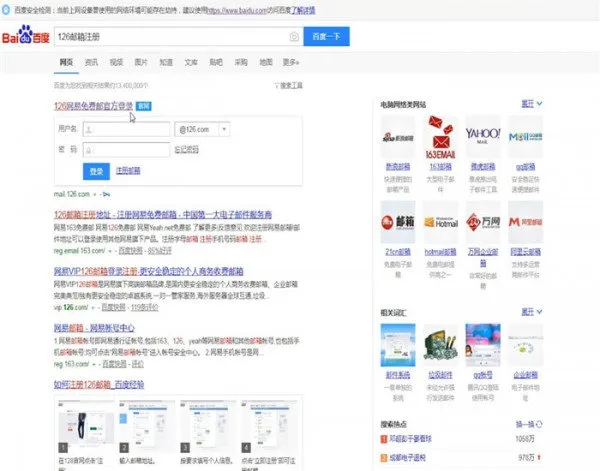The height and width of the screenshot is (471, 600).
Task: Open 百度快照 under vip.126.com
Action: 114,307
